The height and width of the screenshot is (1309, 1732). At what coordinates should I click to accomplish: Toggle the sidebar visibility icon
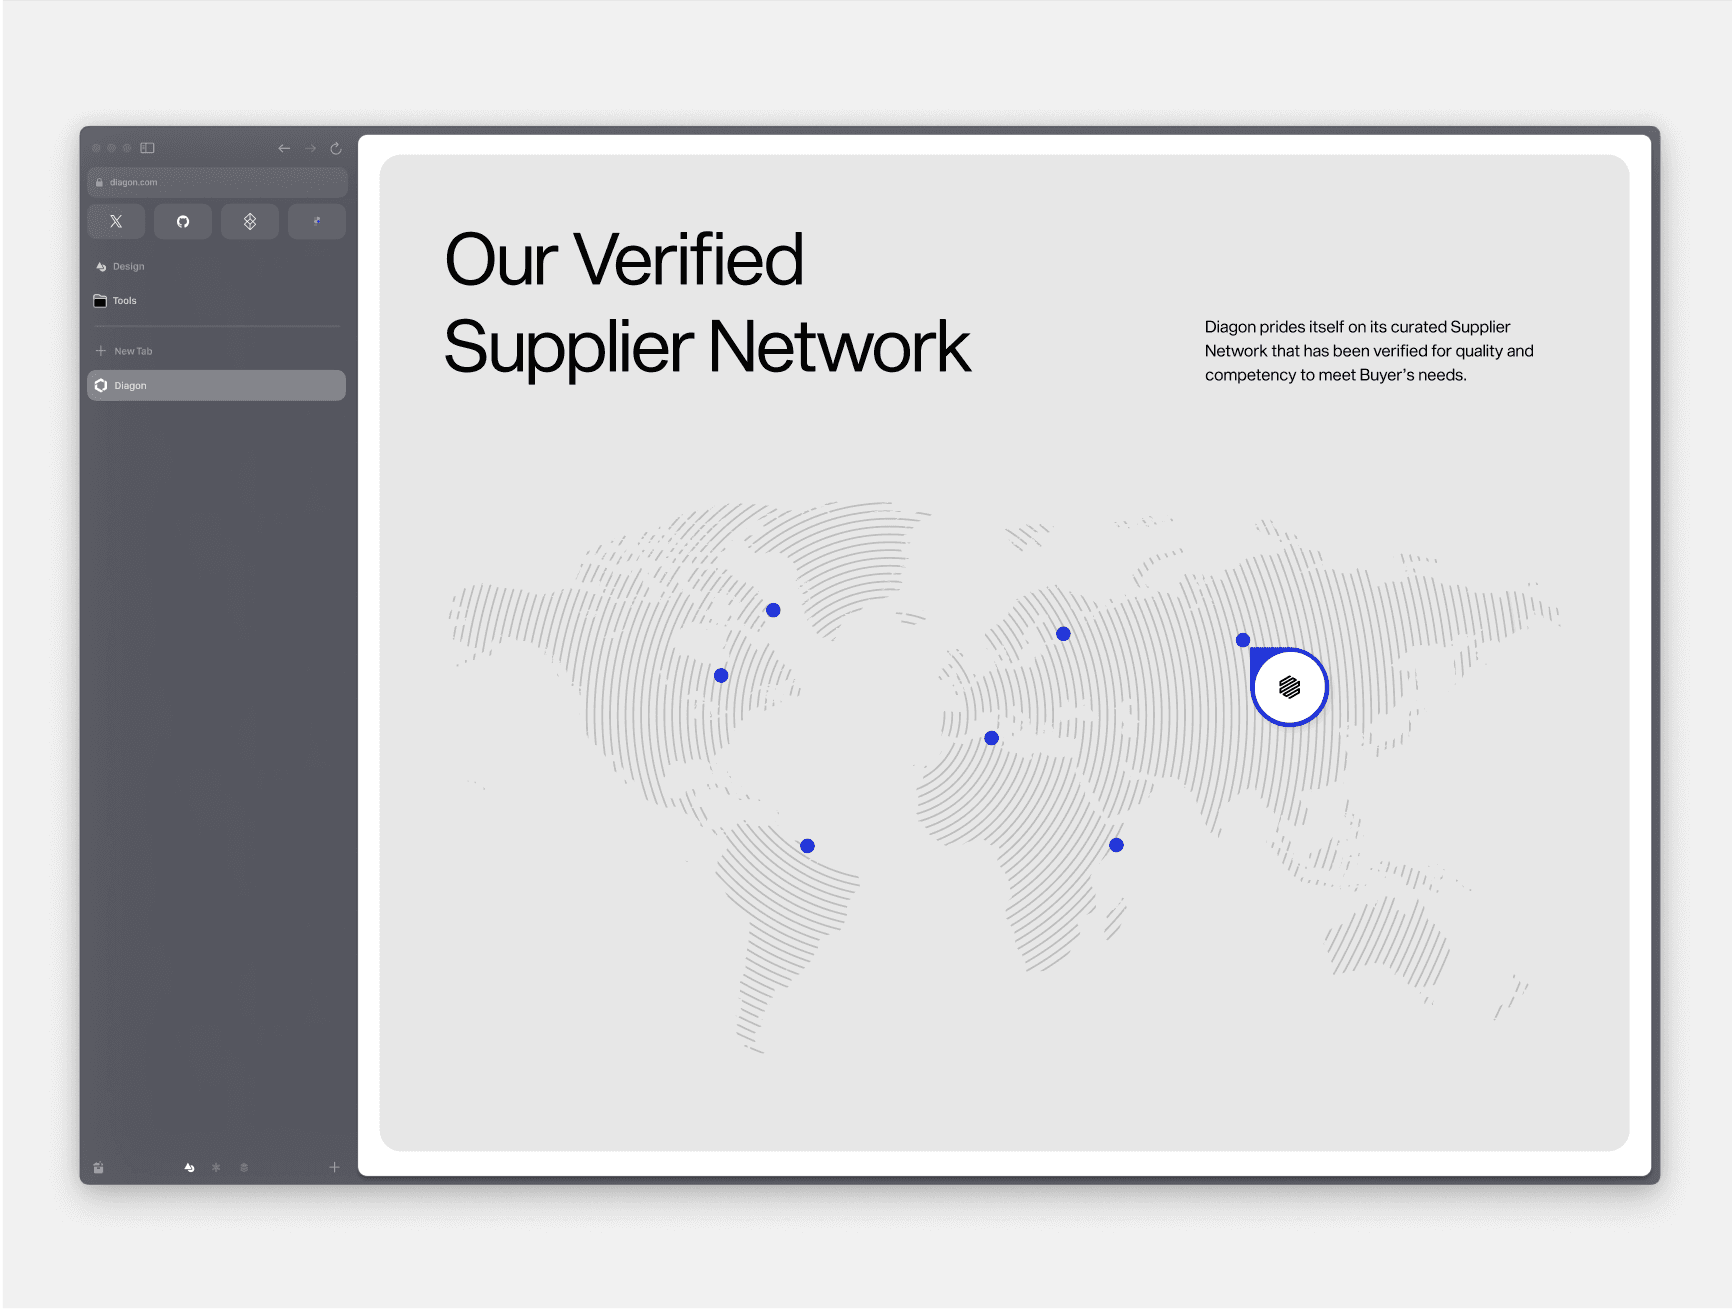[x=147, y=148]
